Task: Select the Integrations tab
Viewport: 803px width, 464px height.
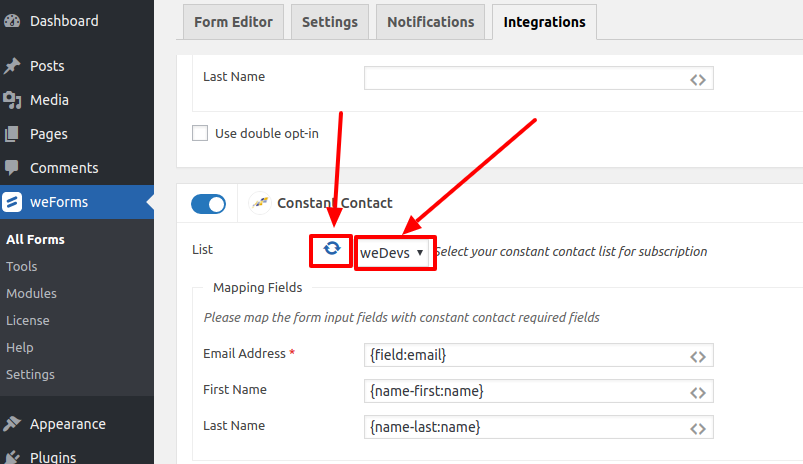Action: tap(544, 22)
